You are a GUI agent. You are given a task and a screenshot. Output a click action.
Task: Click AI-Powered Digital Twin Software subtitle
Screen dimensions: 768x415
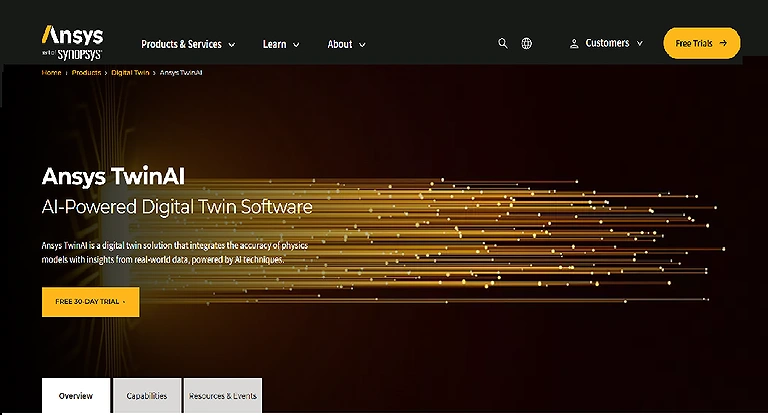coord(177,207)
